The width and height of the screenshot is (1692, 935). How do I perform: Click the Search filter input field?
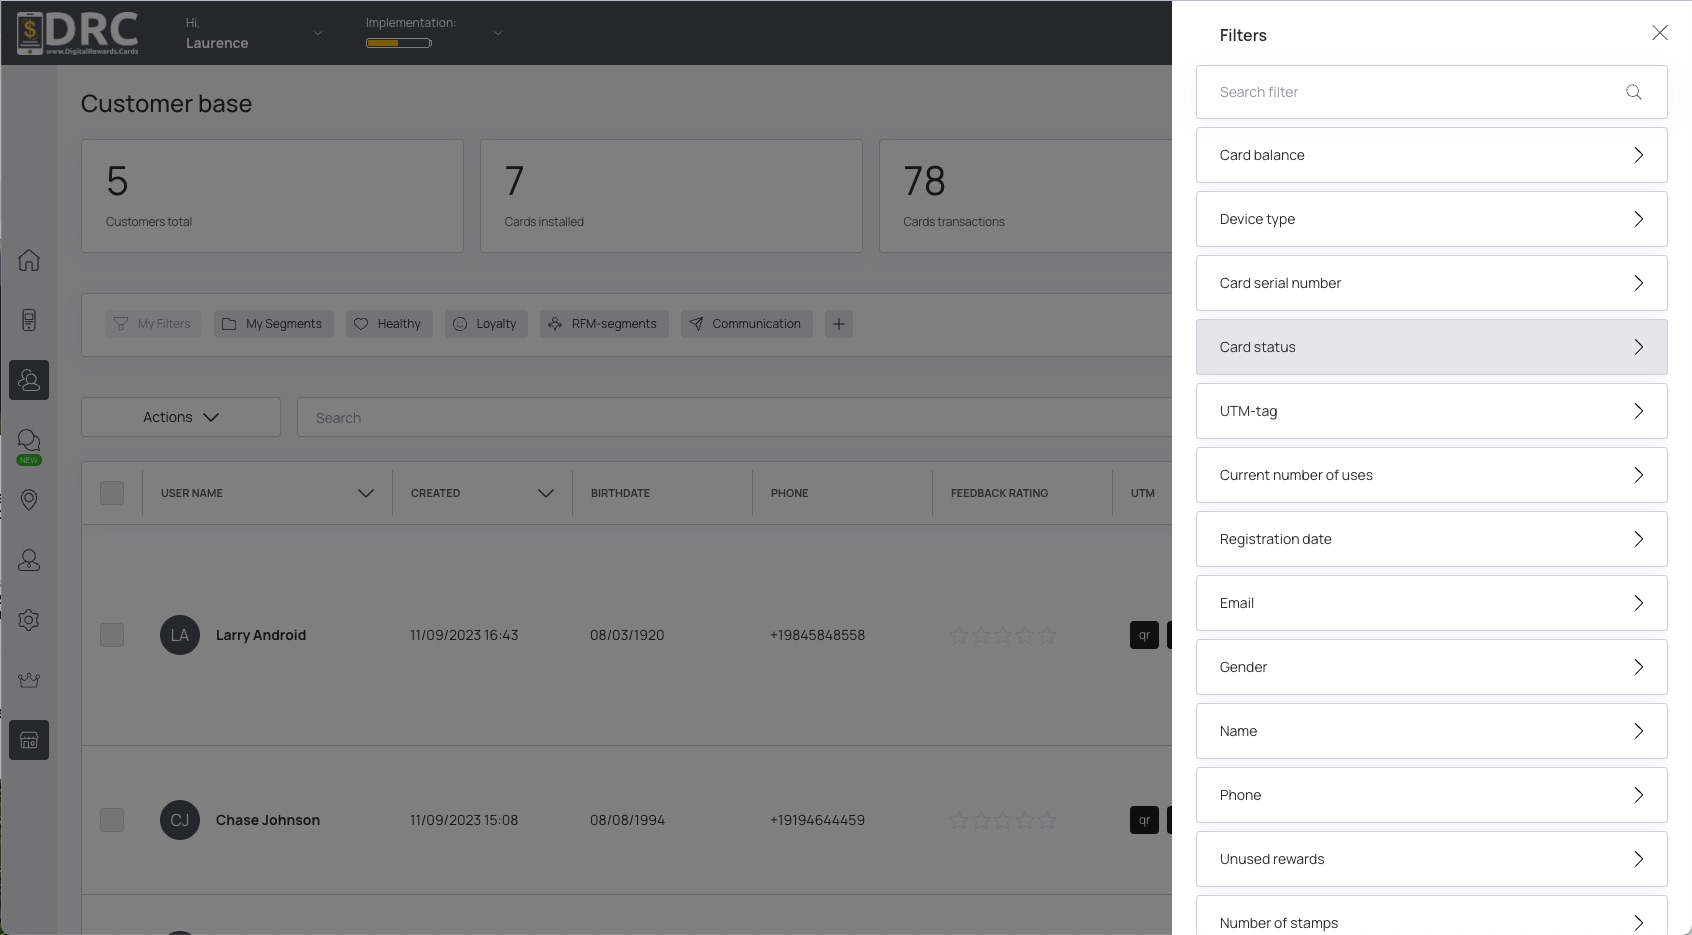click(1431, 92)
